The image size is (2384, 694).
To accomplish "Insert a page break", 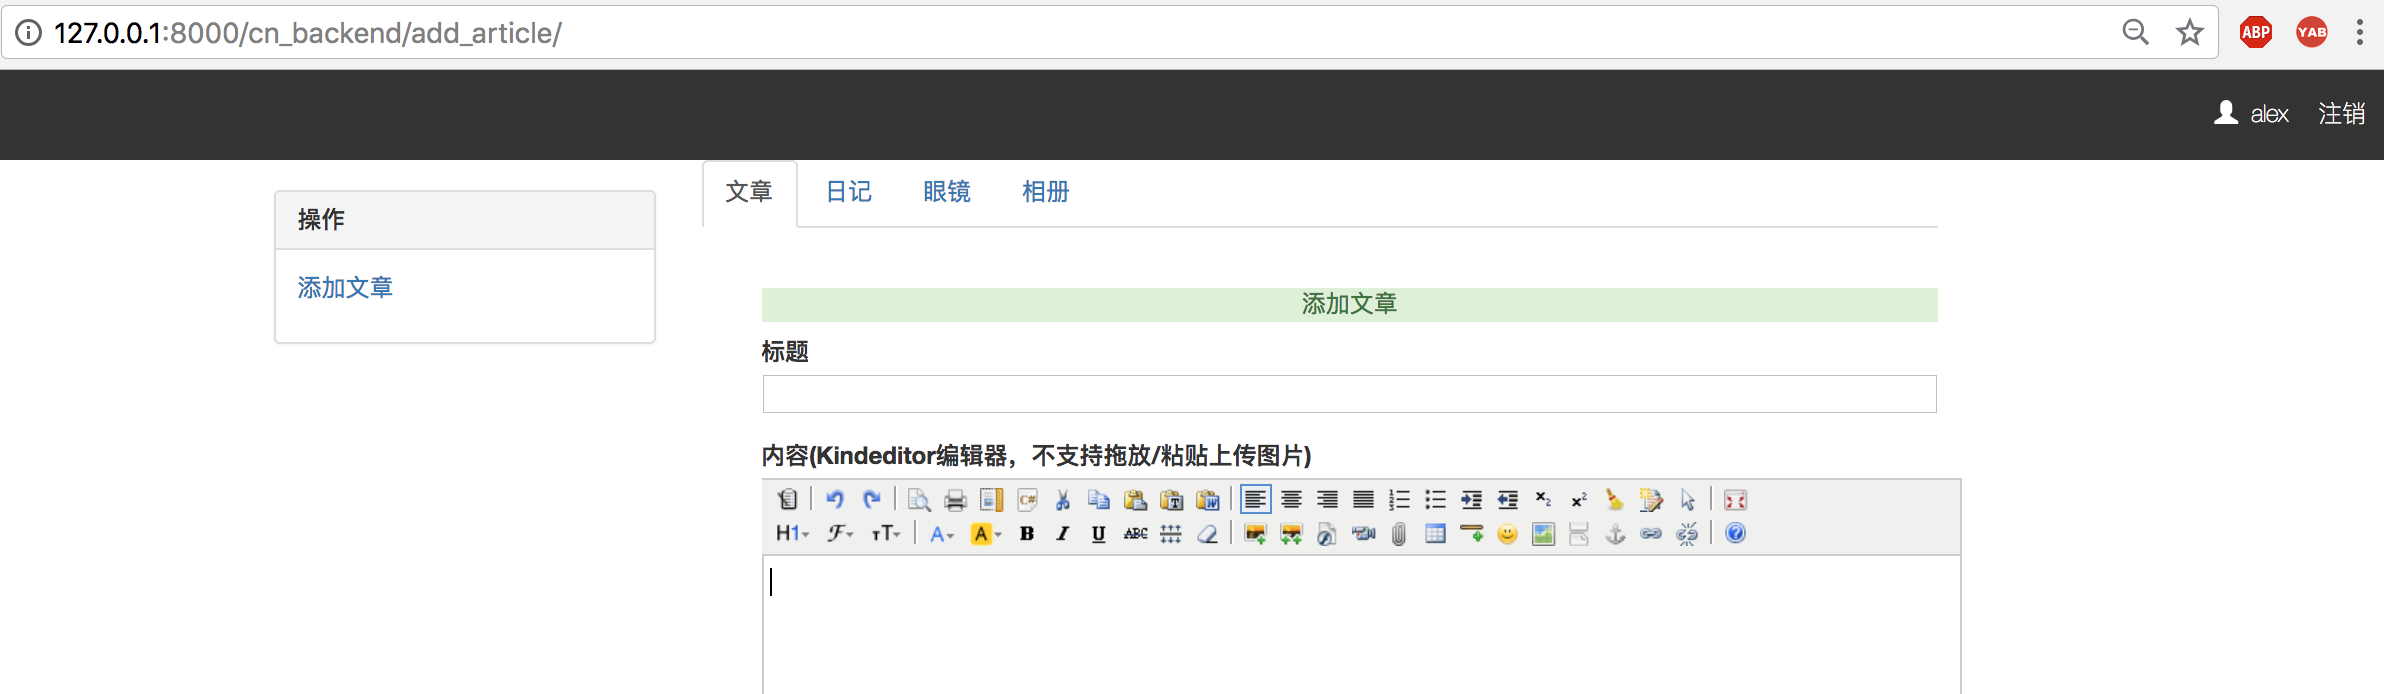I will tap(1579, 533).
